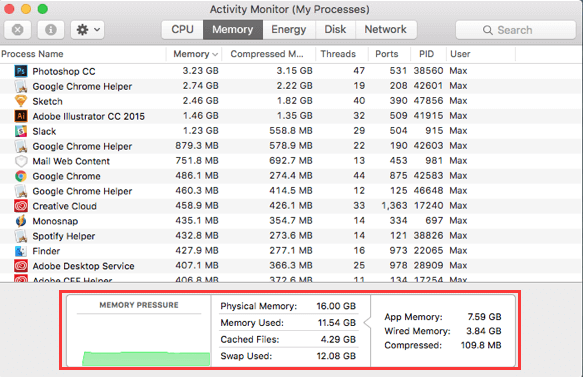Select the Slack process name

(44, 131)
